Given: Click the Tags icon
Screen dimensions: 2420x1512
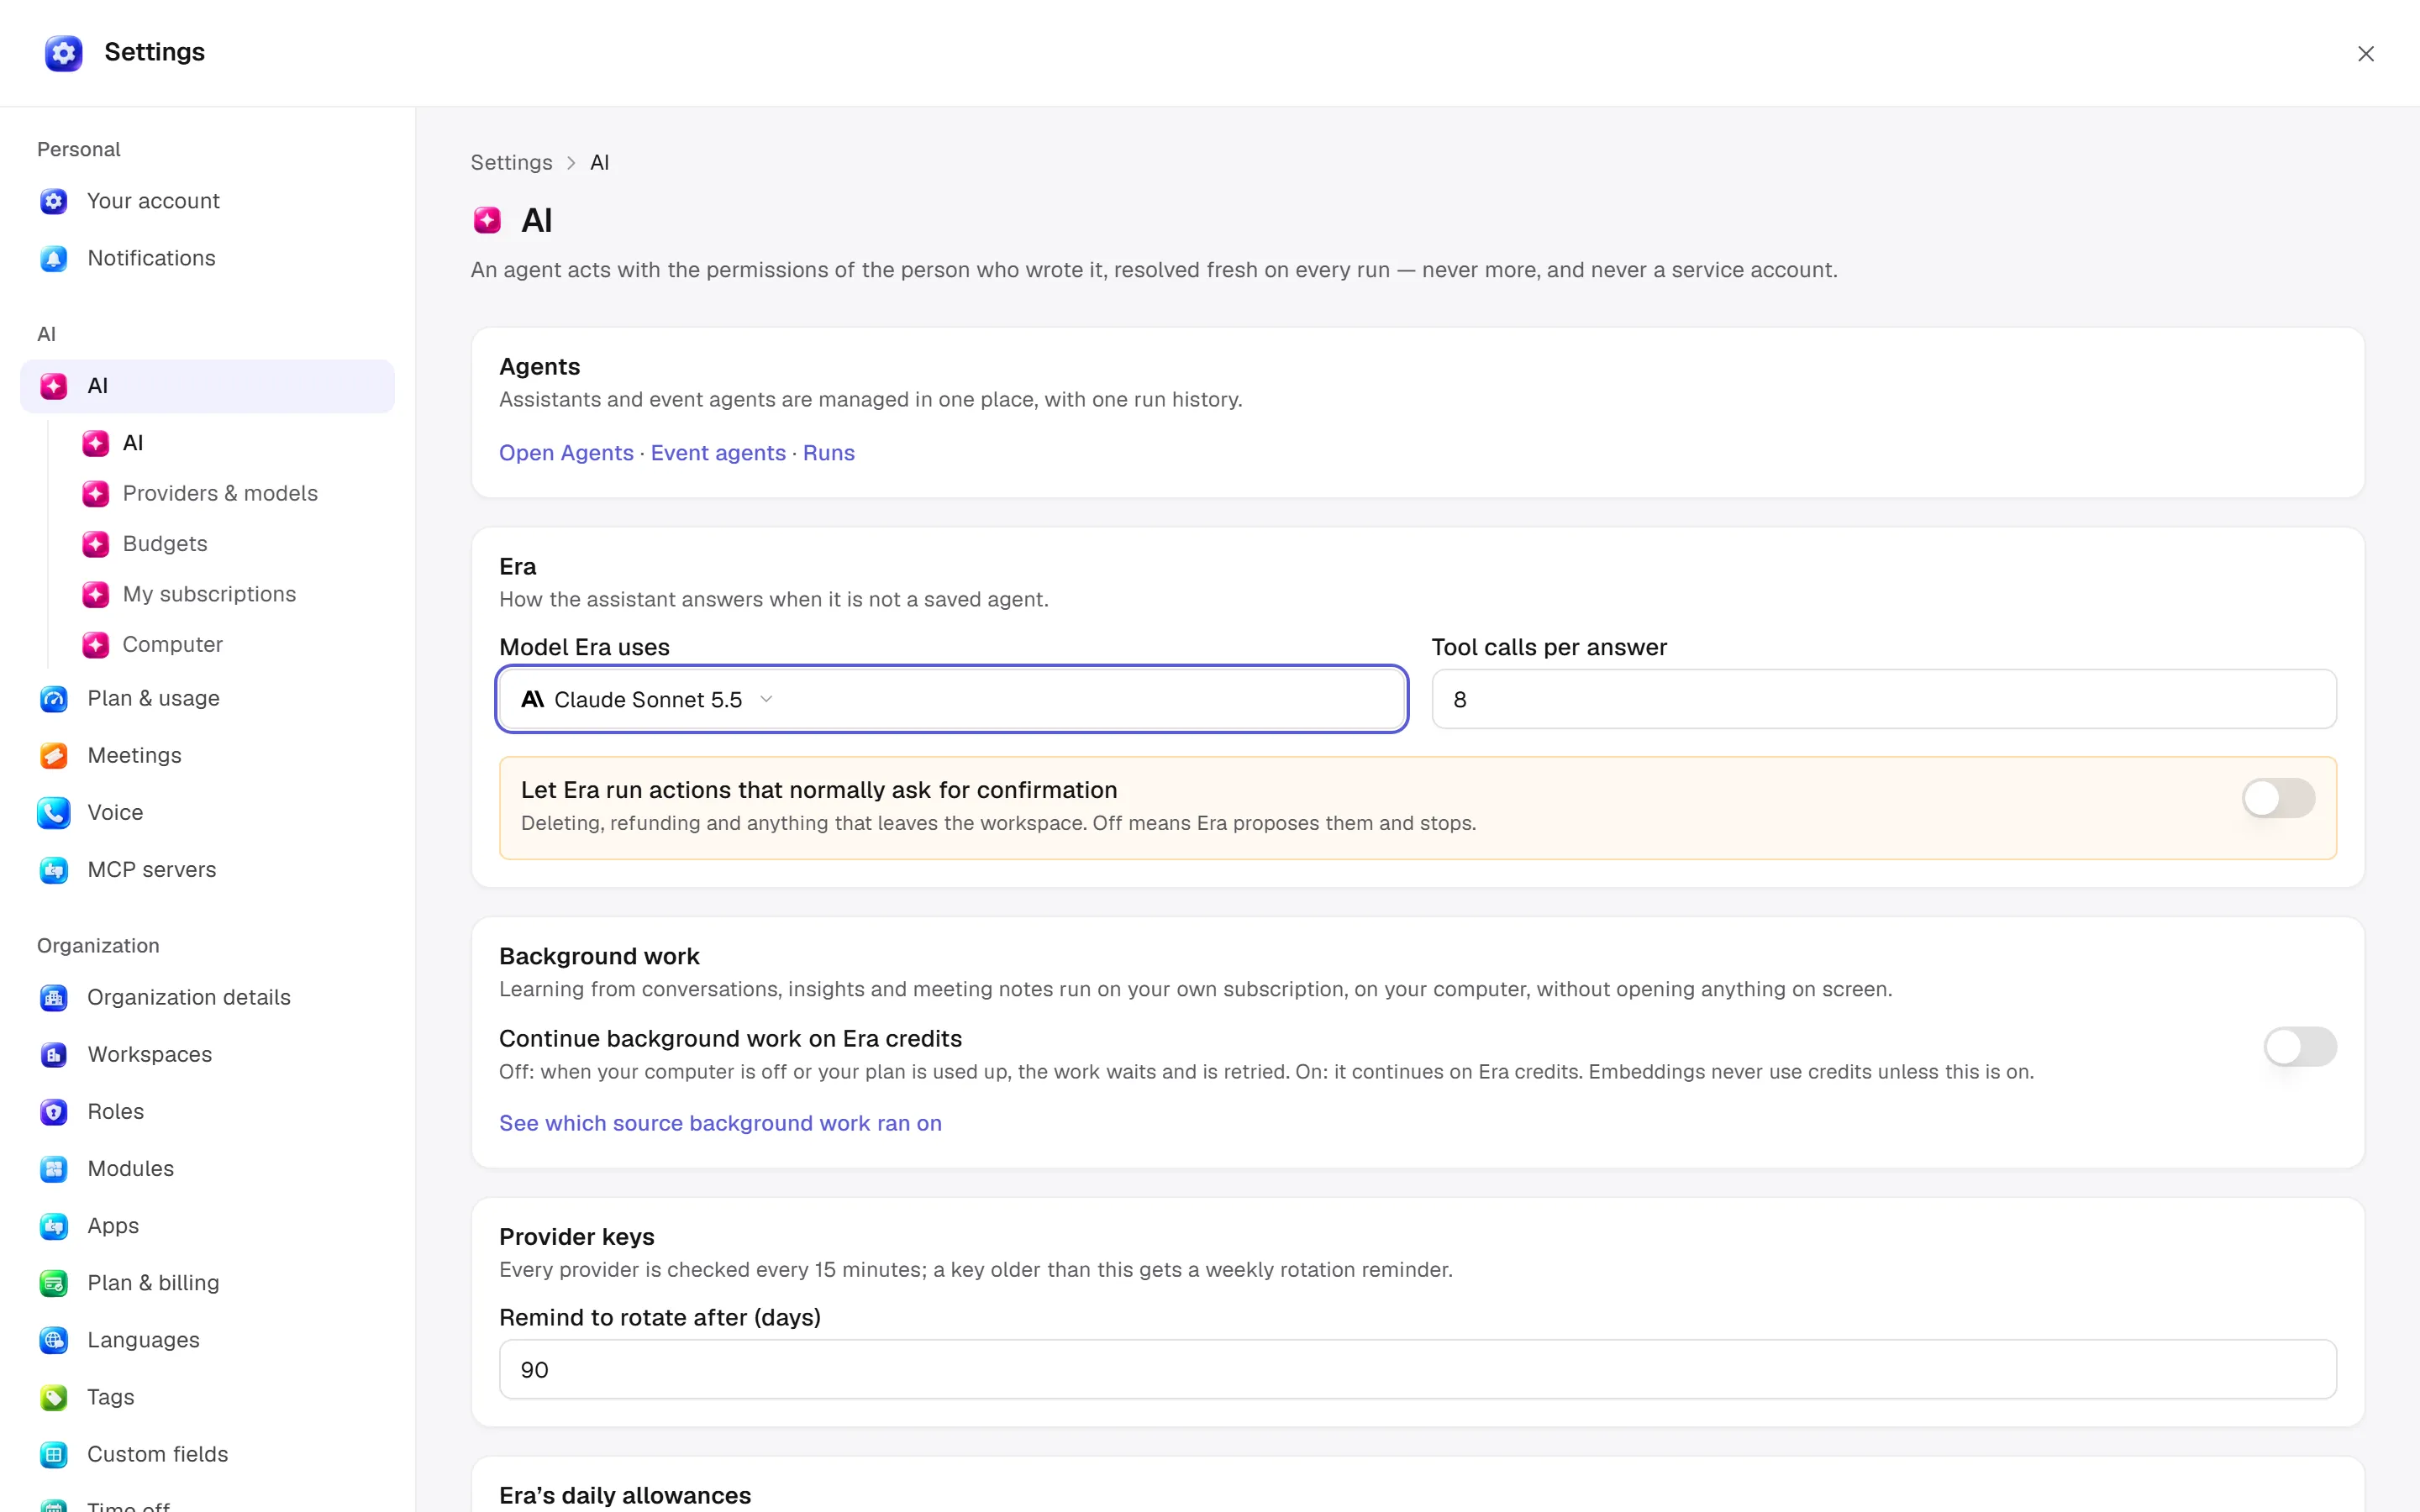Looking at the screenshot, I should click(x=54, y=1397).
